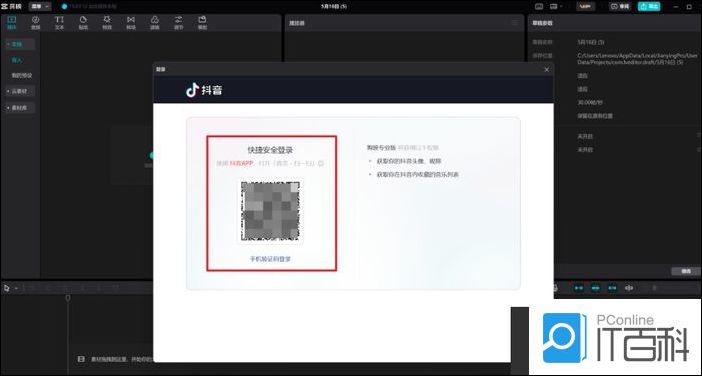Click the cyan 导出 (Export) button

pos(649,6)
